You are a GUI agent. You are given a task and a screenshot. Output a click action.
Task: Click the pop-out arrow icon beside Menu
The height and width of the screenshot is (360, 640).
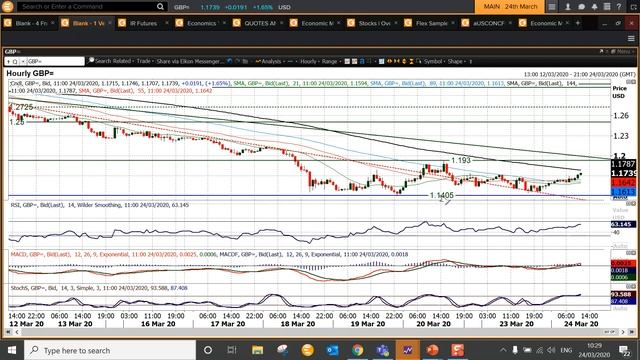coord(601,51)
